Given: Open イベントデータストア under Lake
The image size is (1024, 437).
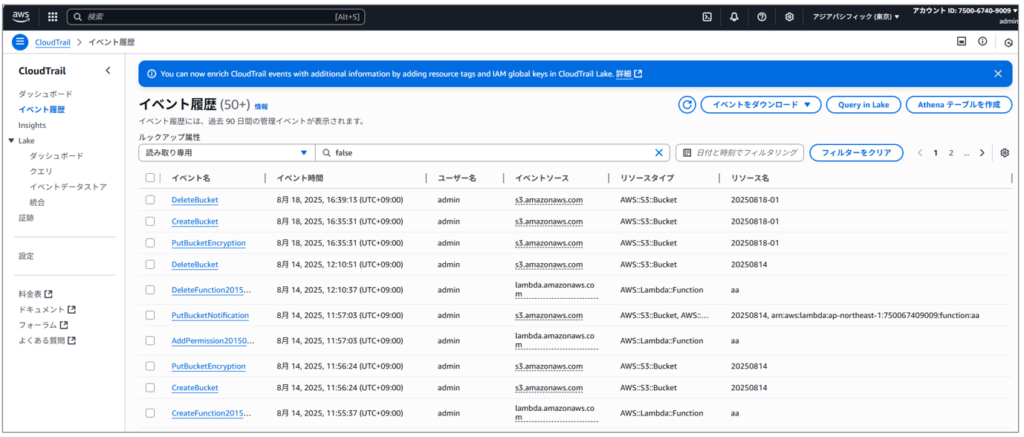Looking at the screenshot, I should pos(68,187).
